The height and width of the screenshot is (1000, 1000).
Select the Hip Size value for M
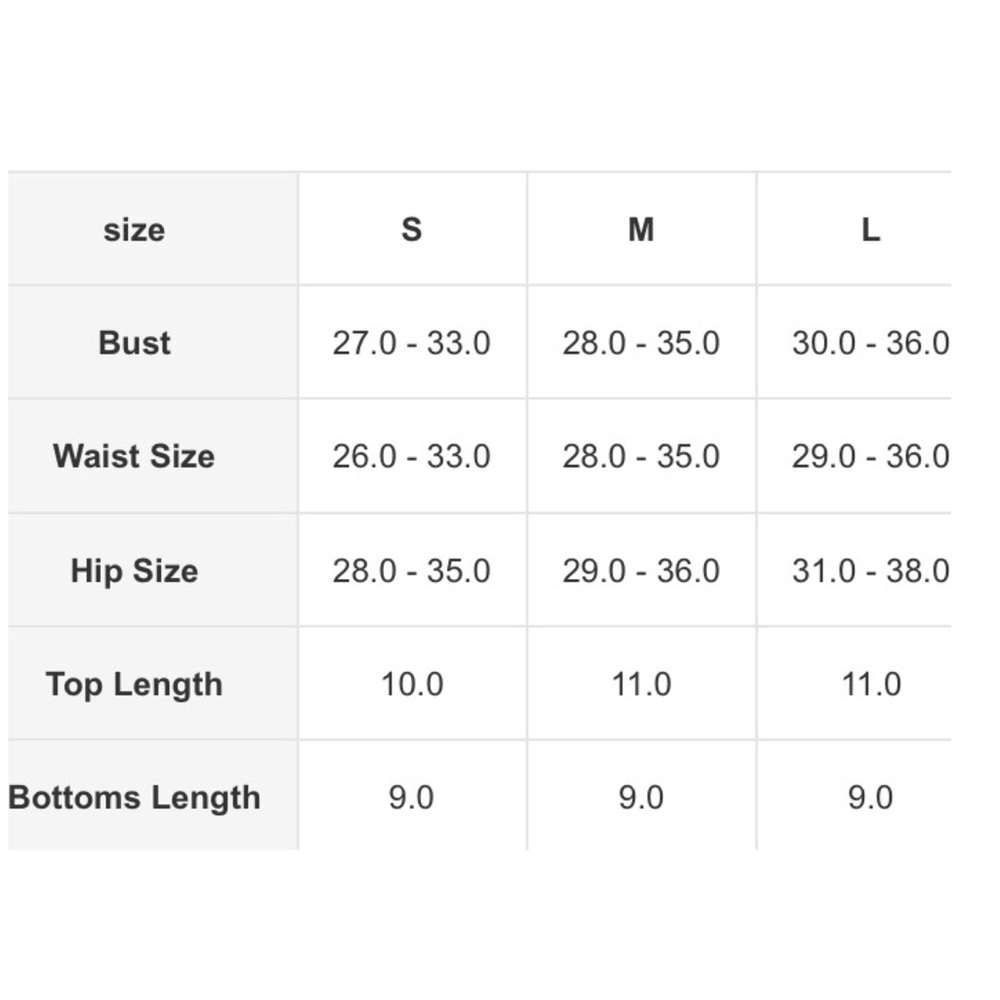(x=641, y=571)
